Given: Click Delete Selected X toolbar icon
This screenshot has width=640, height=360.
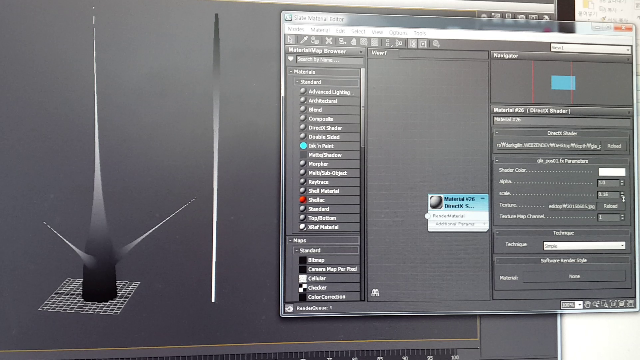Looking at the screenshot, I should [329, 41].
